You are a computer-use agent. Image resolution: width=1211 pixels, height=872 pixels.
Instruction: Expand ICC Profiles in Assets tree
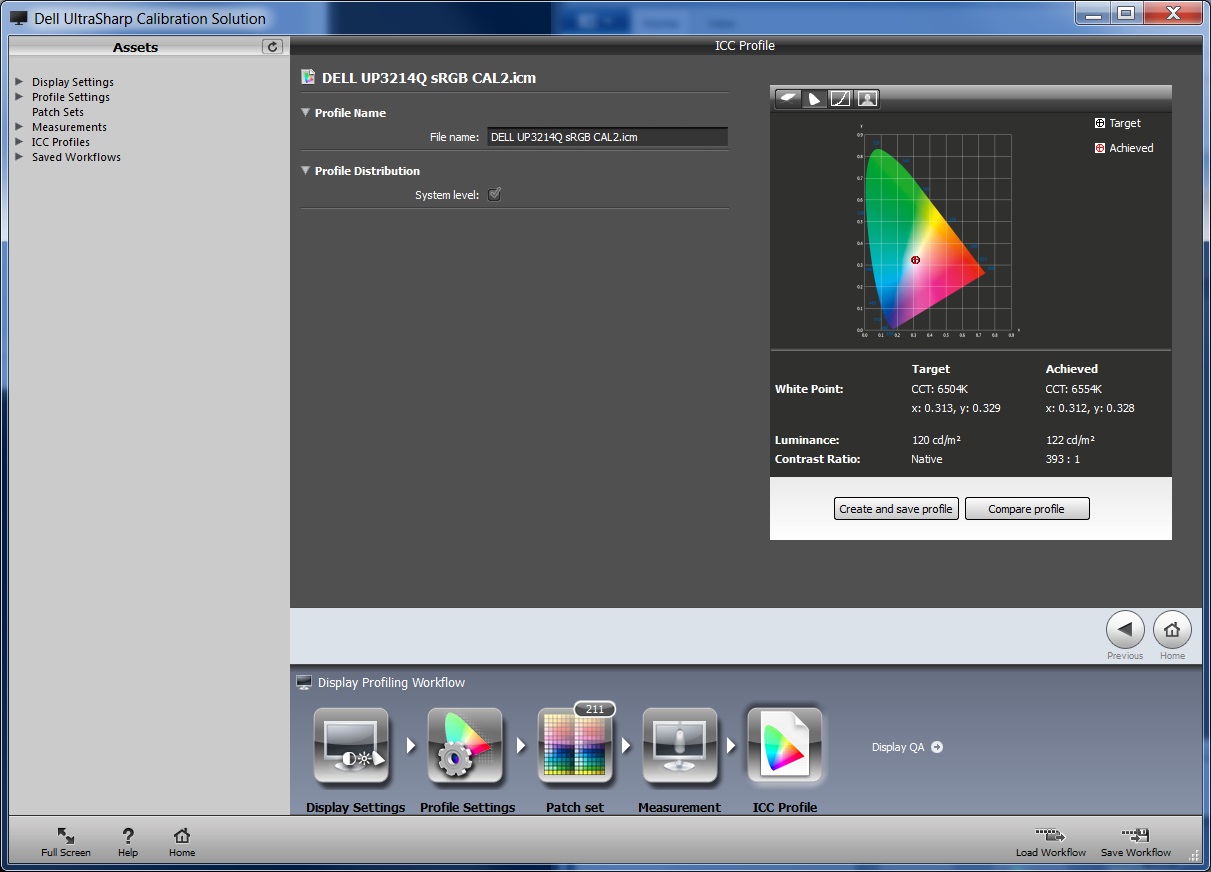click(x=19, y=142)
